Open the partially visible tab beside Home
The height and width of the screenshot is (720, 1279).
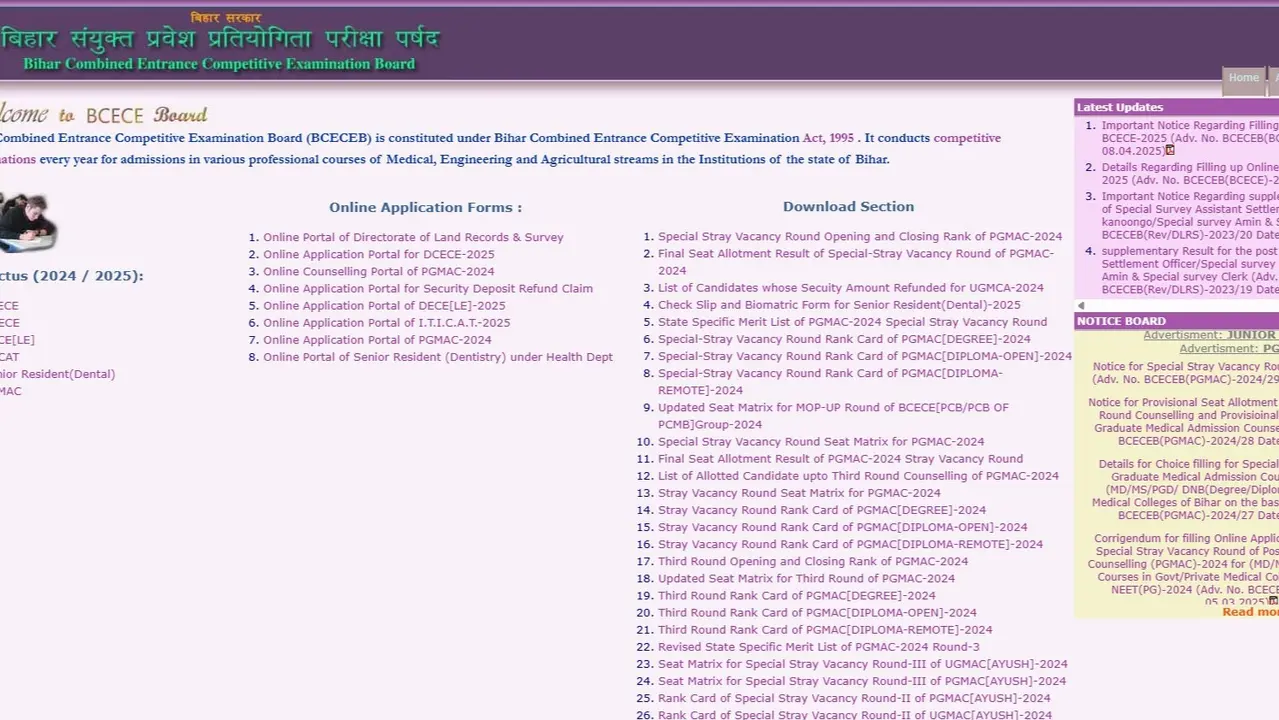tap(1274, 77)
